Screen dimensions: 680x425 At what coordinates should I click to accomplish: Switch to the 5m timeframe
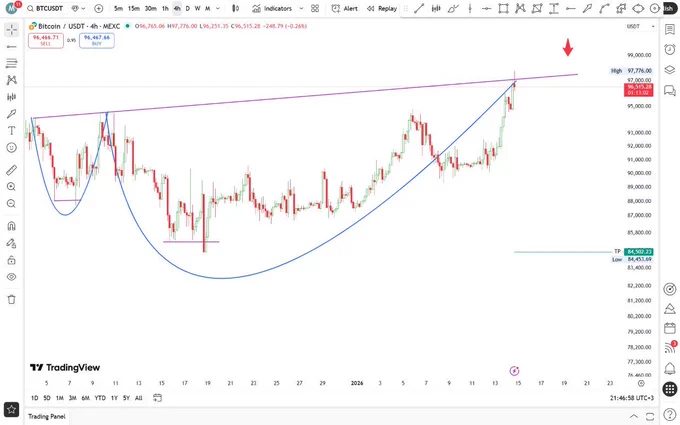(x=118, y=8)
